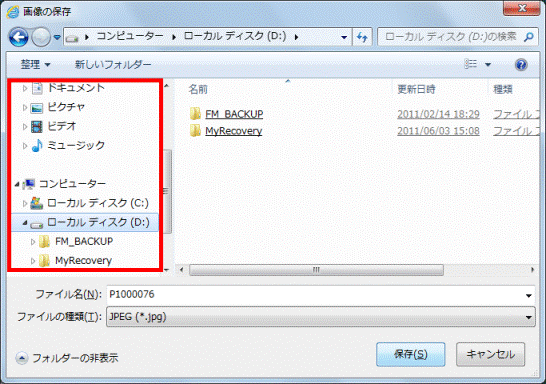Click the コンピューター monitor icon
The width and height of the screenshot is (546, 384).
click(x=29, y=184)
